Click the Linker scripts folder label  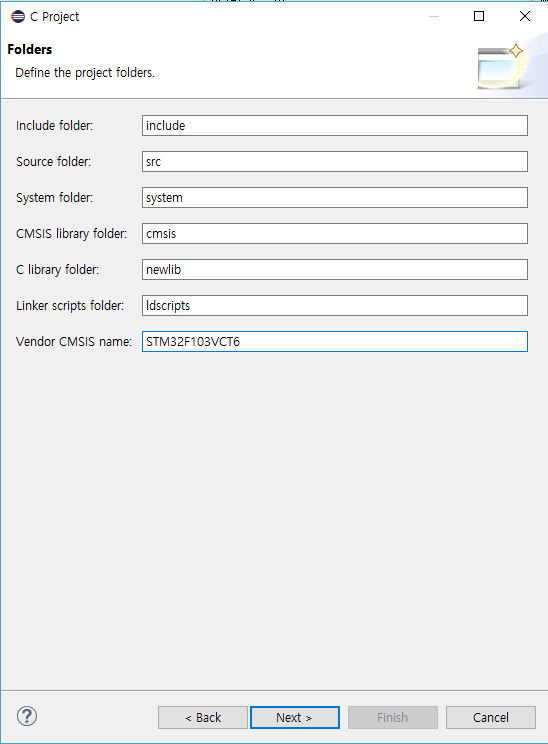(x=70, y=306)
